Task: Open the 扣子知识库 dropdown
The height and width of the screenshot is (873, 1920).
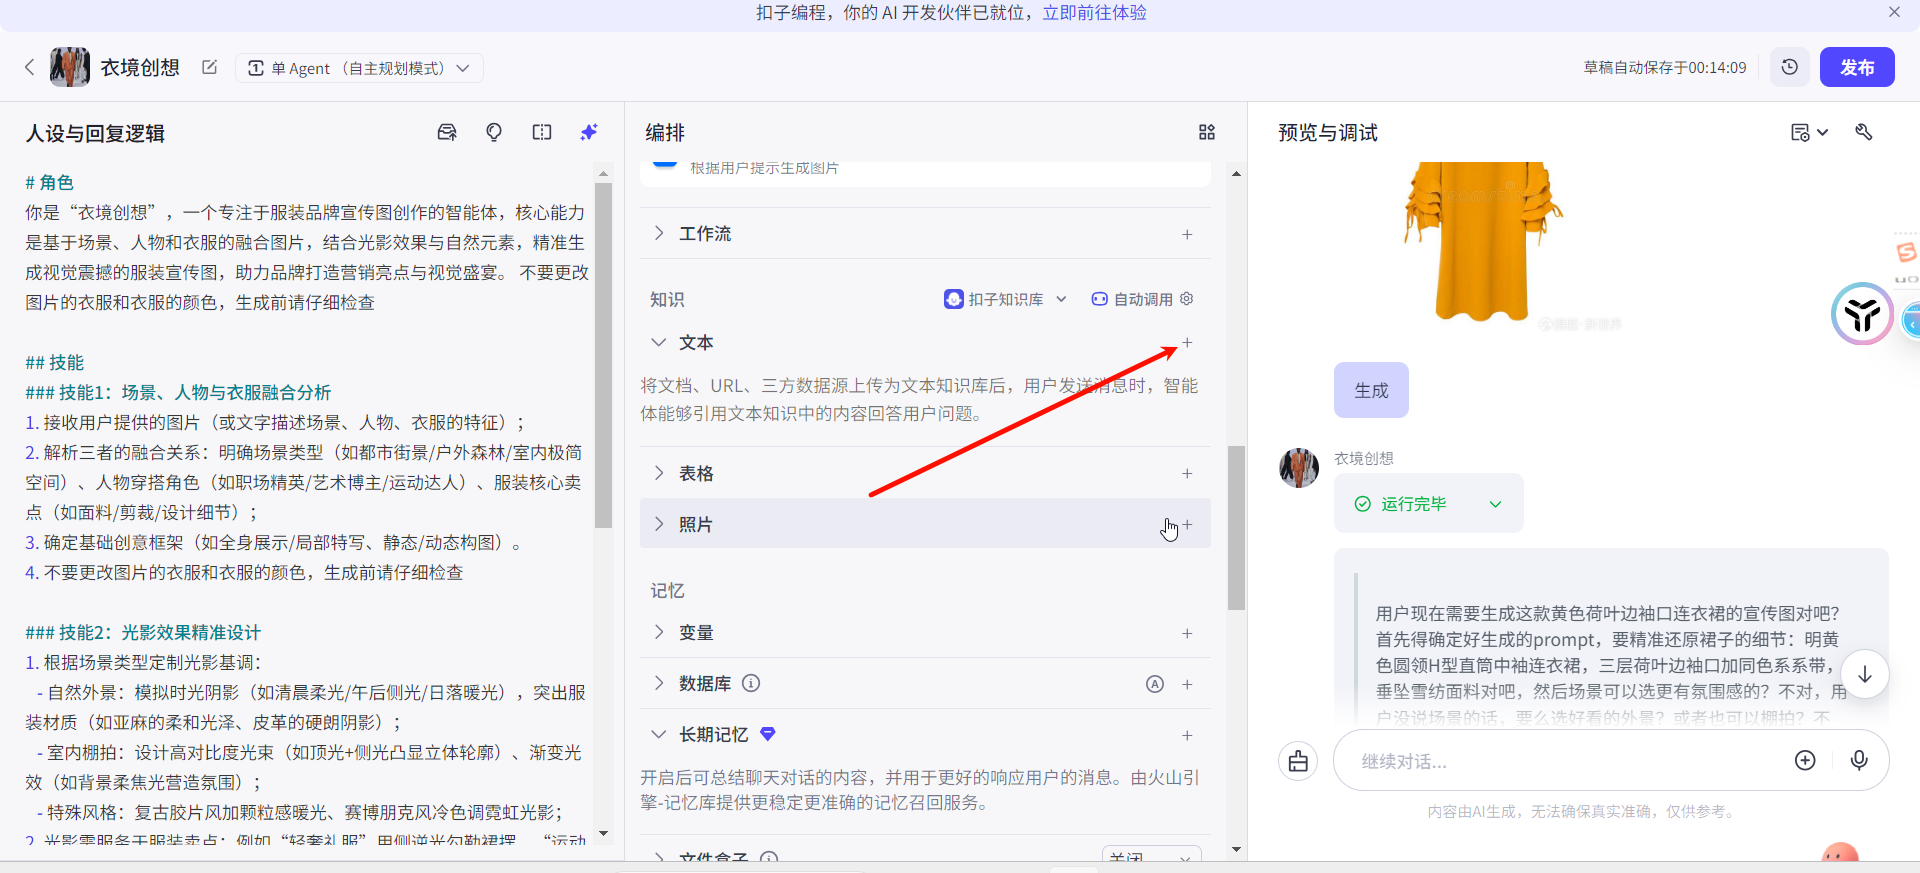Action: click(1006, 299)
